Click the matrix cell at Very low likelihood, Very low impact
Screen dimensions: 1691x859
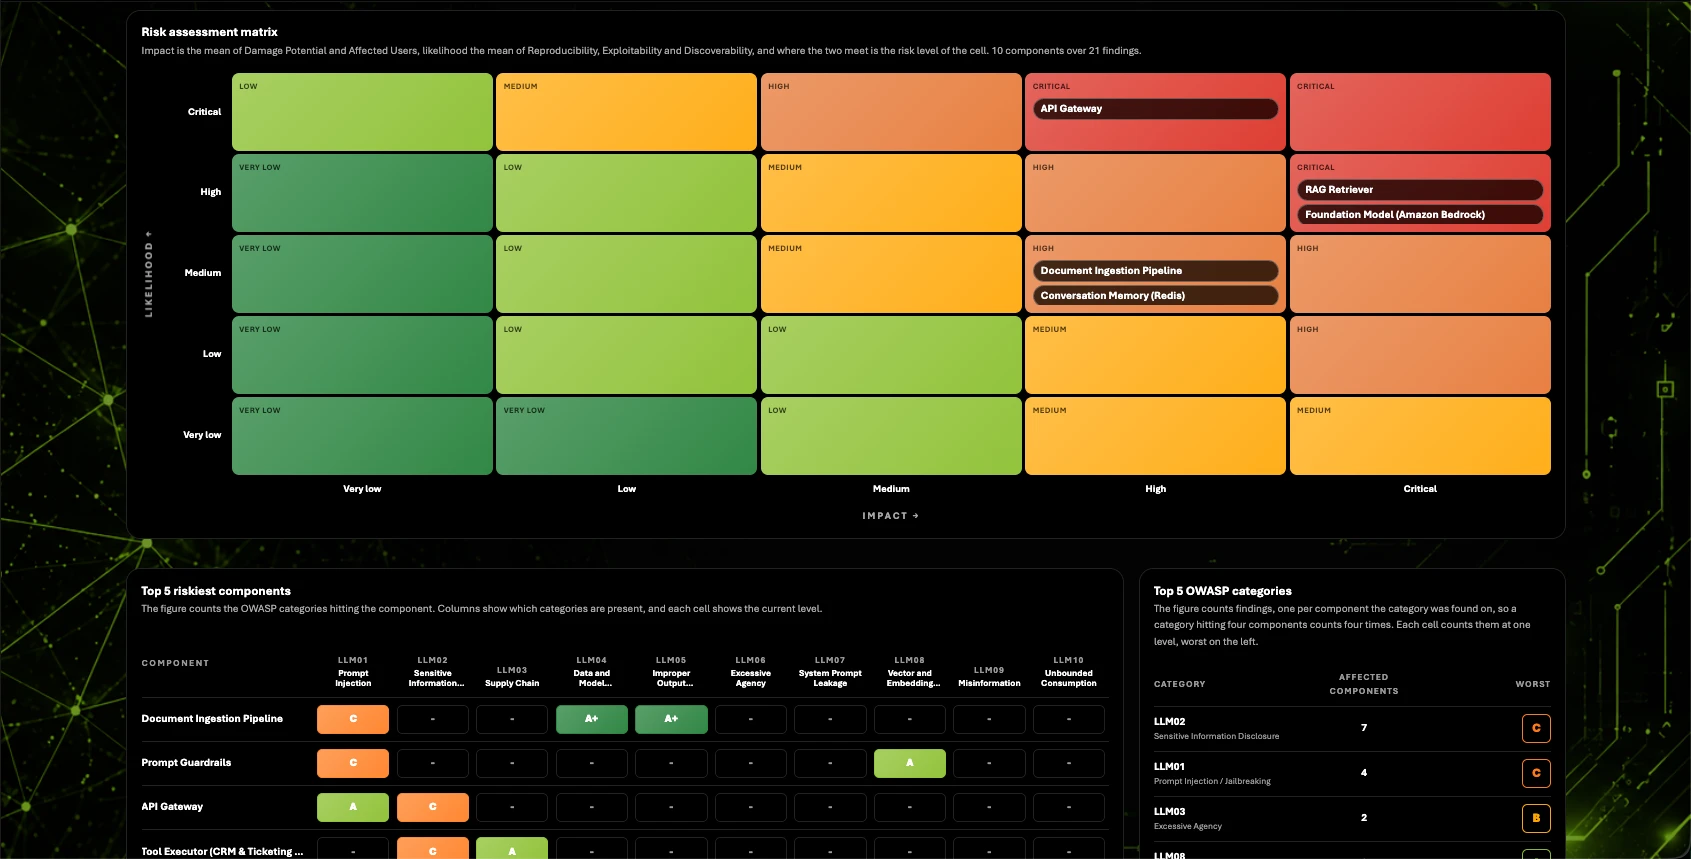[x=362, y=436]
